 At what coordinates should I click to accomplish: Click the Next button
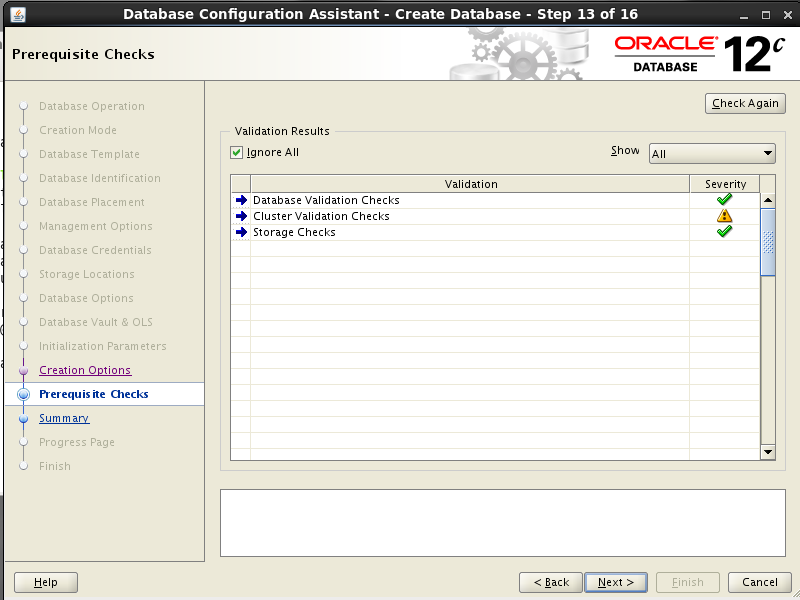616,582
